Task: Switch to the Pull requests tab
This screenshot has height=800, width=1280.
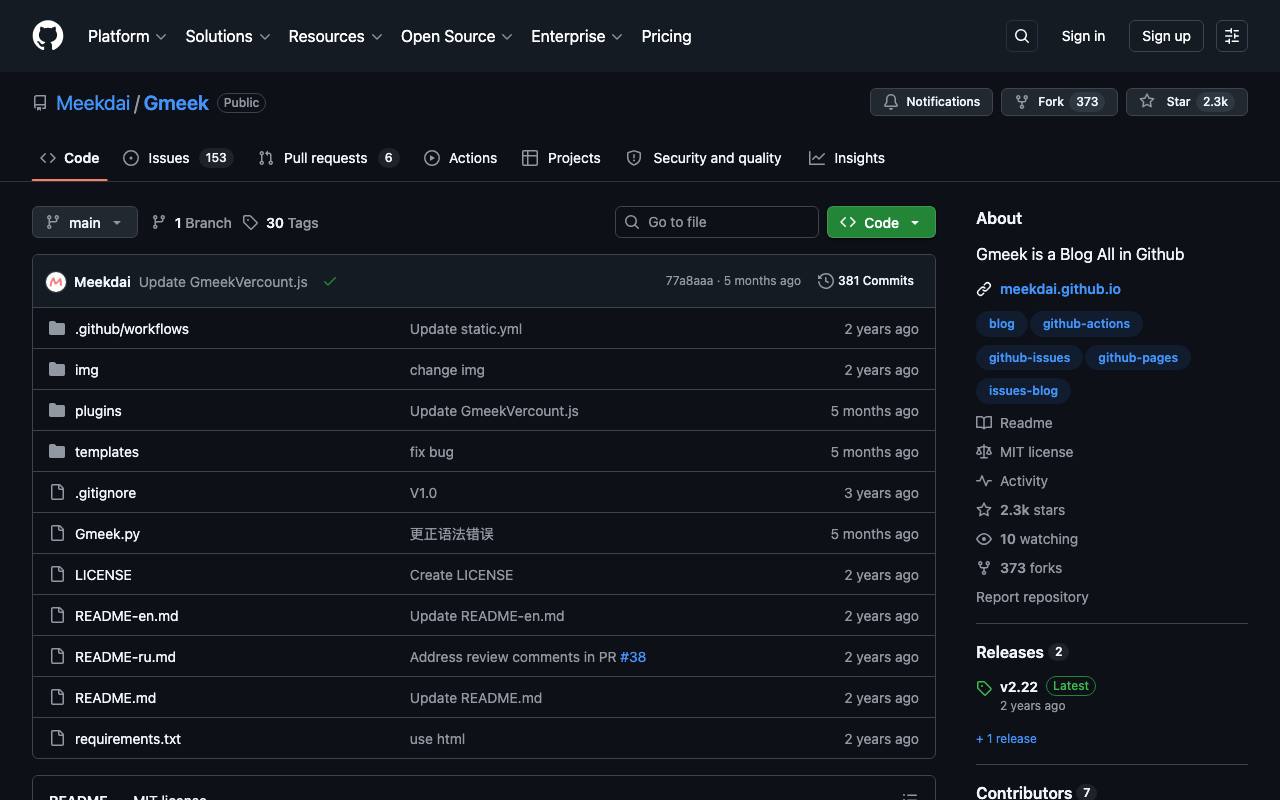Action: (x=328, y=158)
